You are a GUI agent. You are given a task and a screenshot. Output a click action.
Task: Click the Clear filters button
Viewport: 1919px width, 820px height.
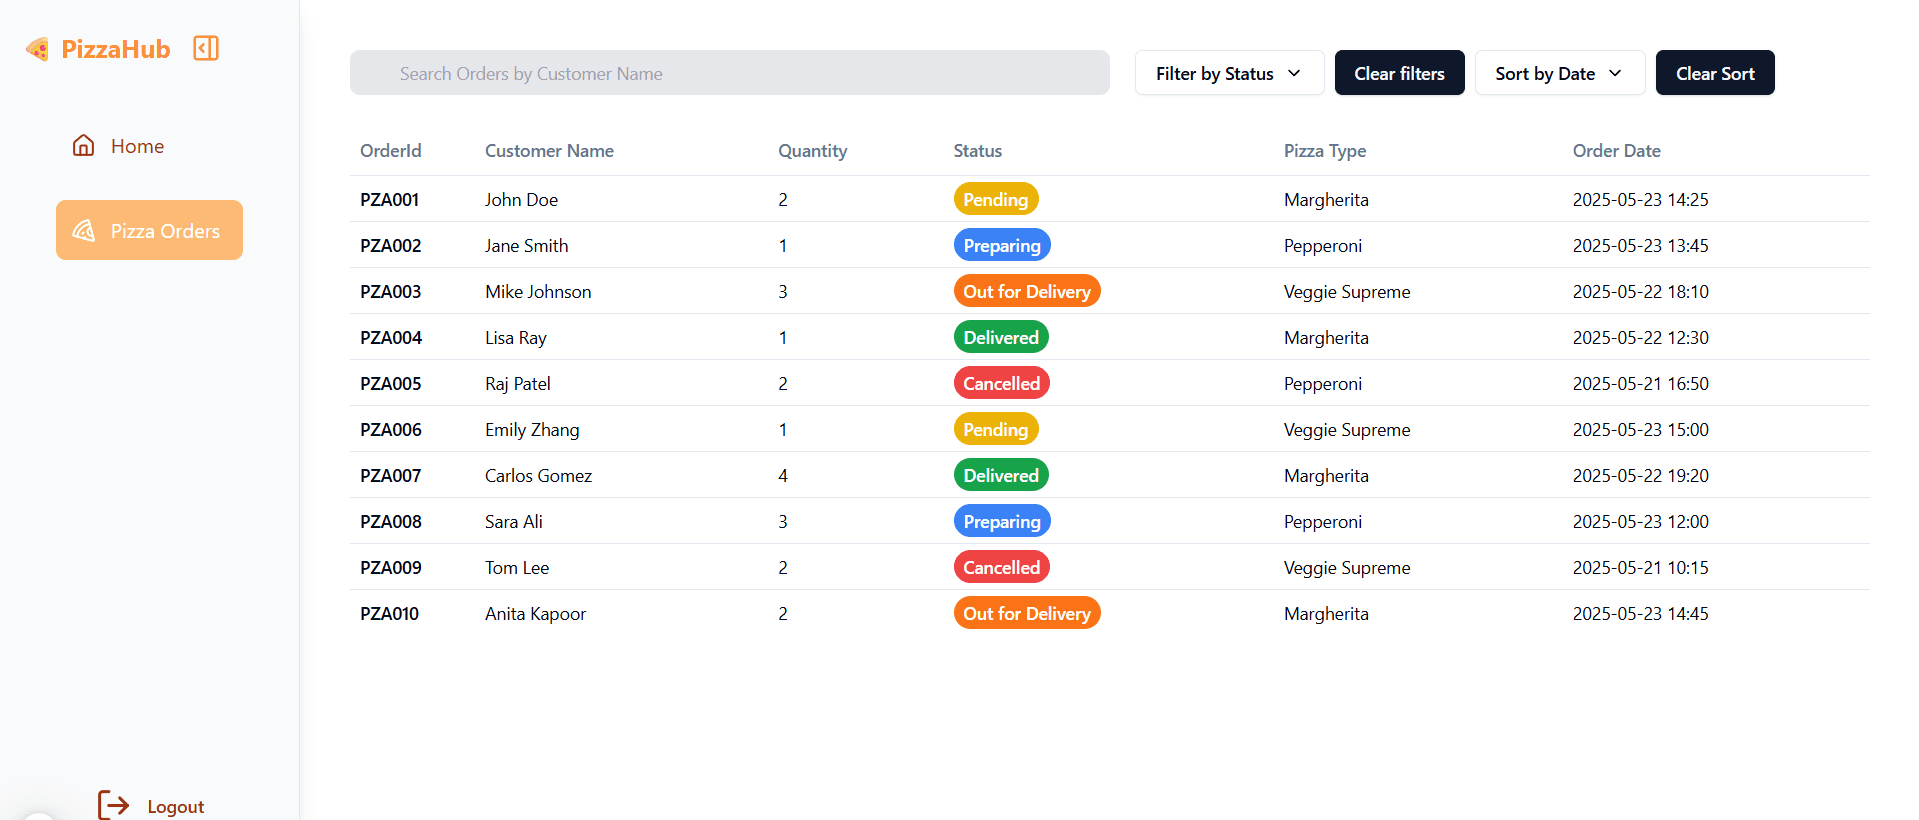tap(1399, 73)
